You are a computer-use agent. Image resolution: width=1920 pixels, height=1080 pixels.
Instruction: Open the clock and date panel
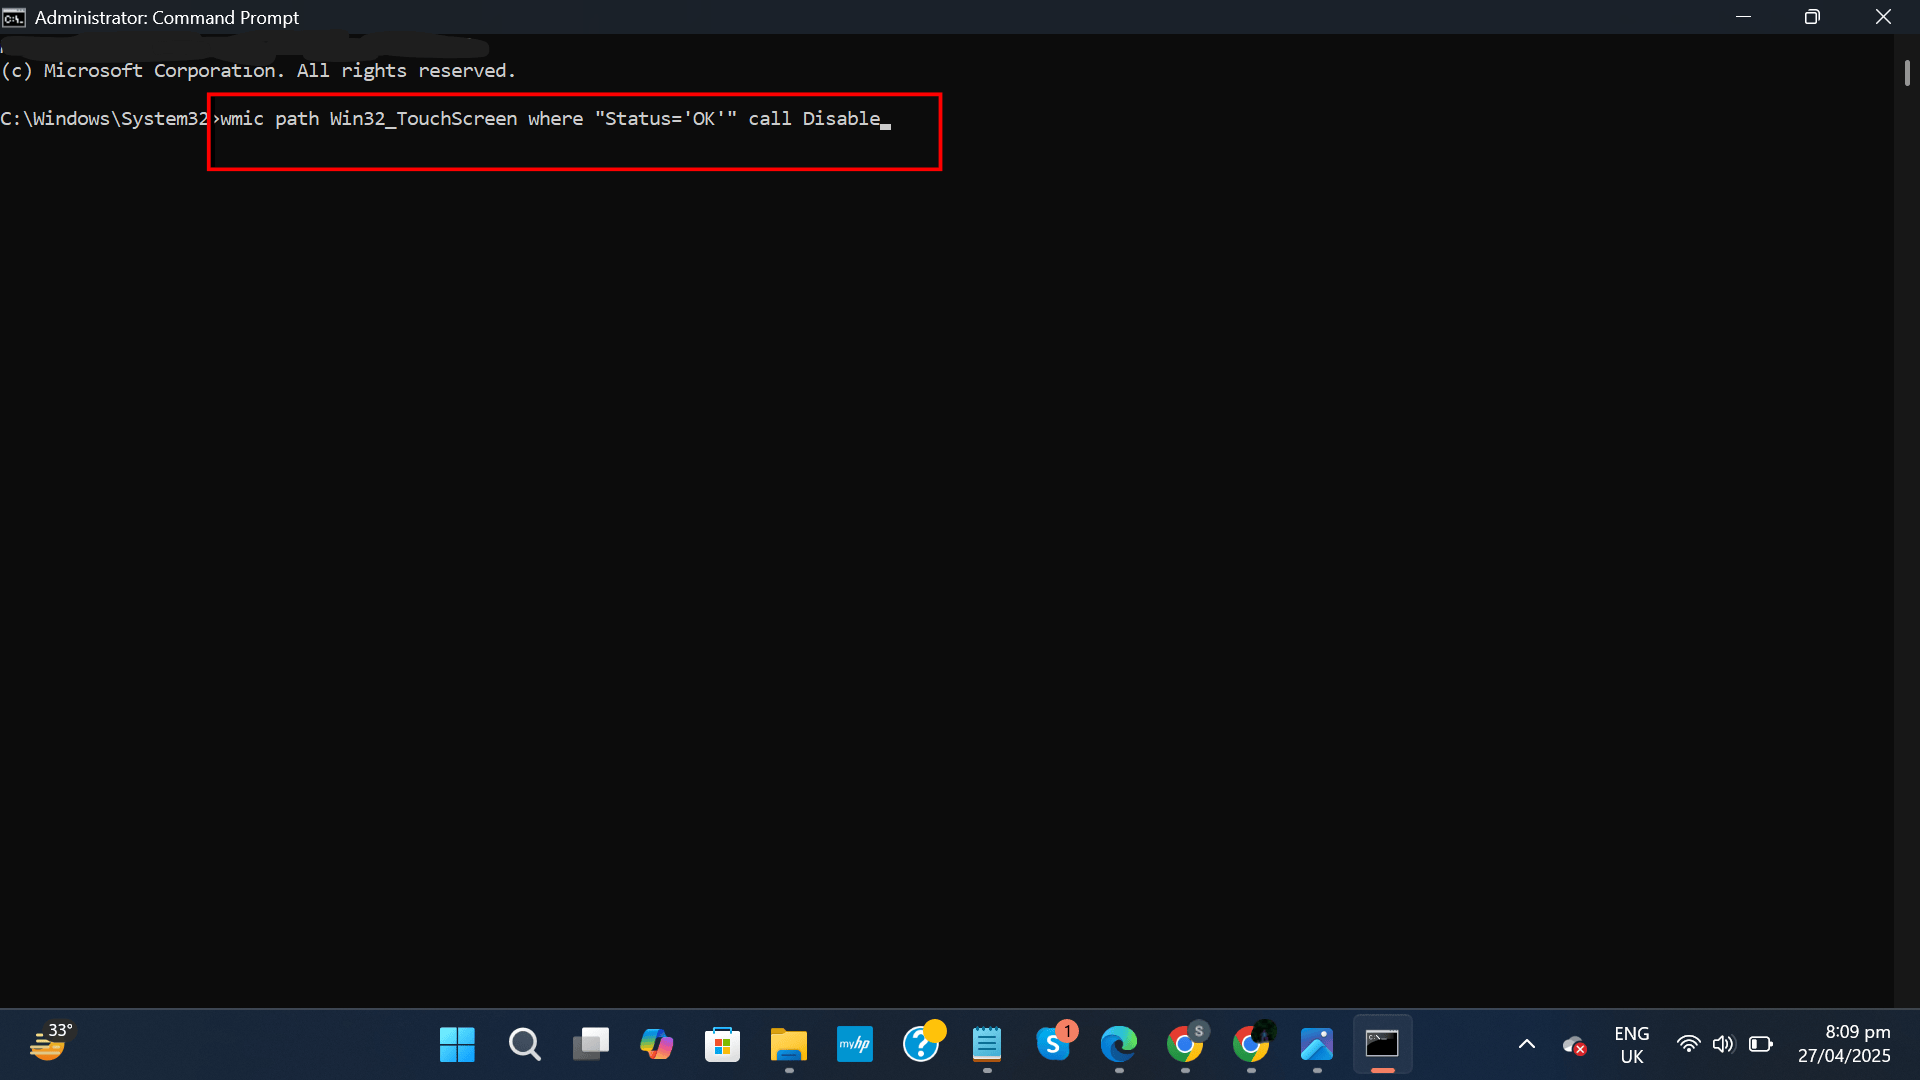click(x=1843, y=1045)
